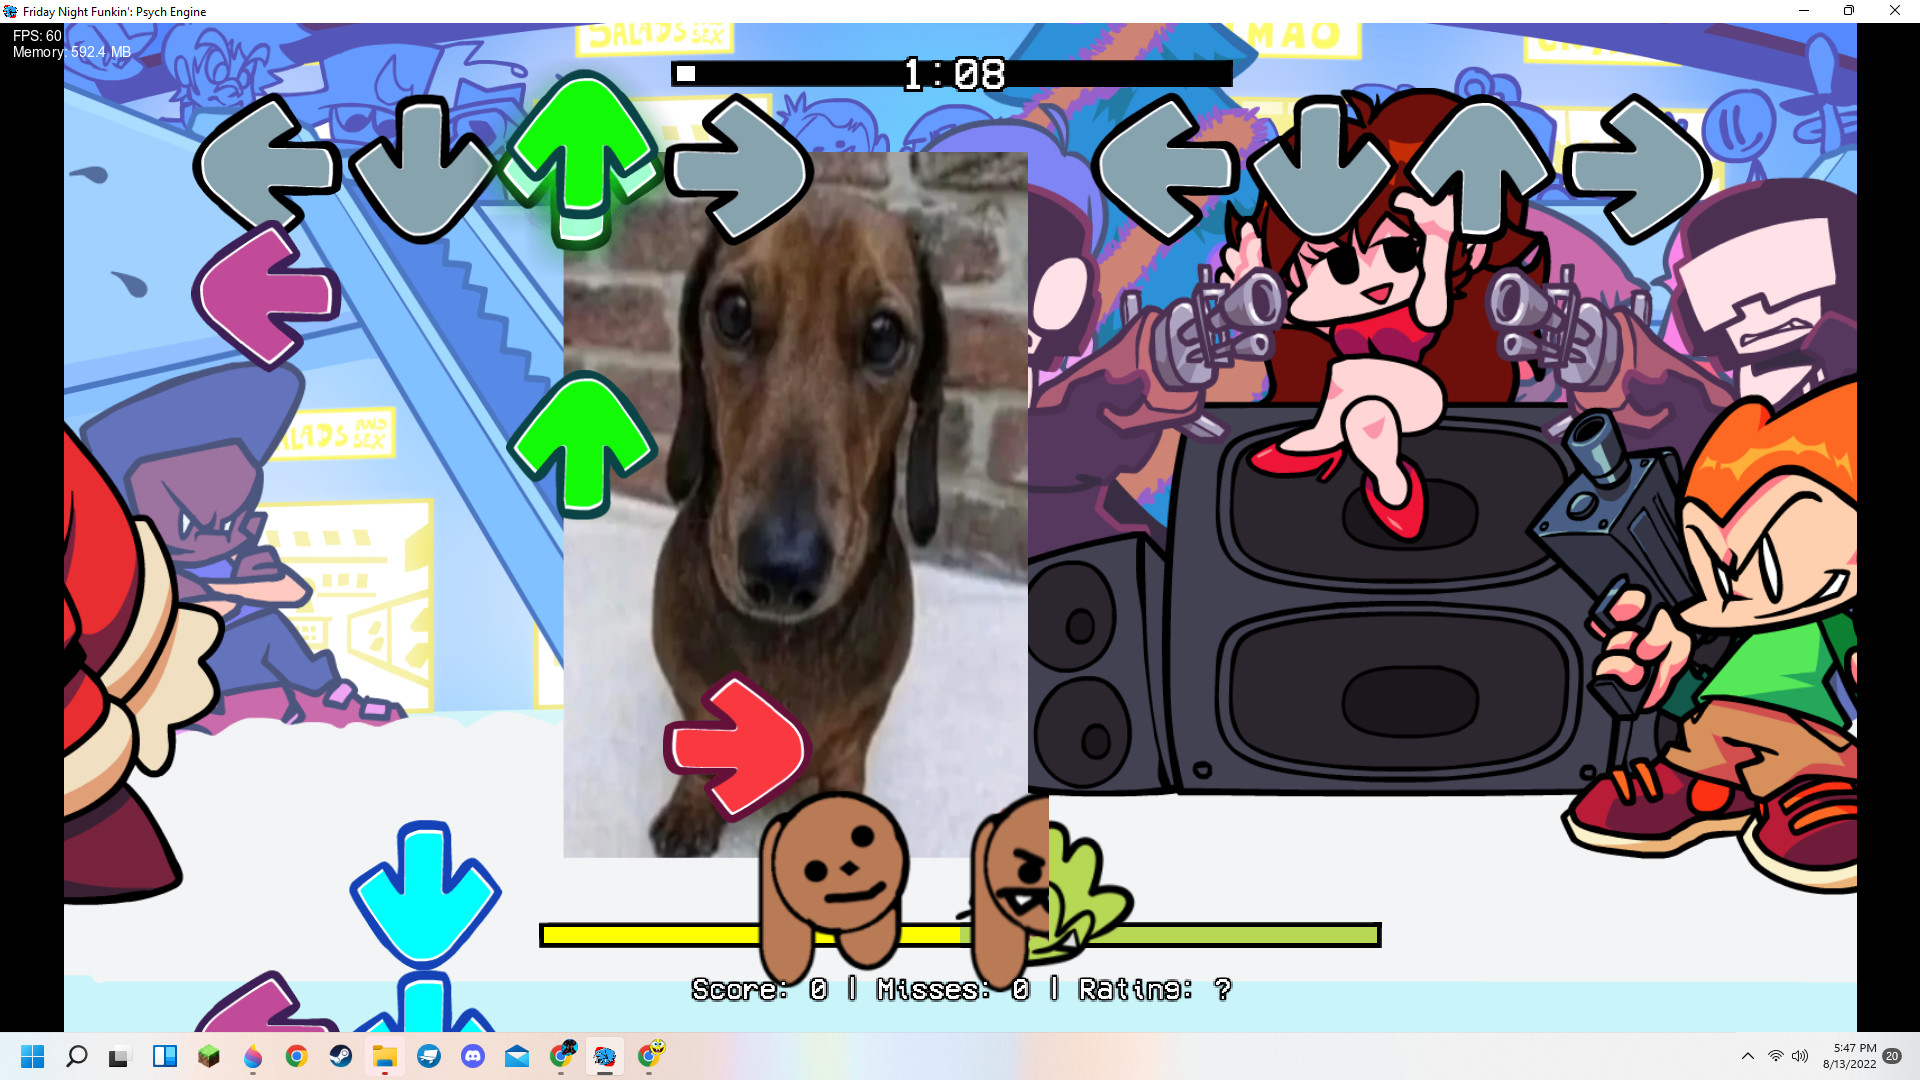
Task: Open Discord from the taskbar
Action: pos(472,1057)
